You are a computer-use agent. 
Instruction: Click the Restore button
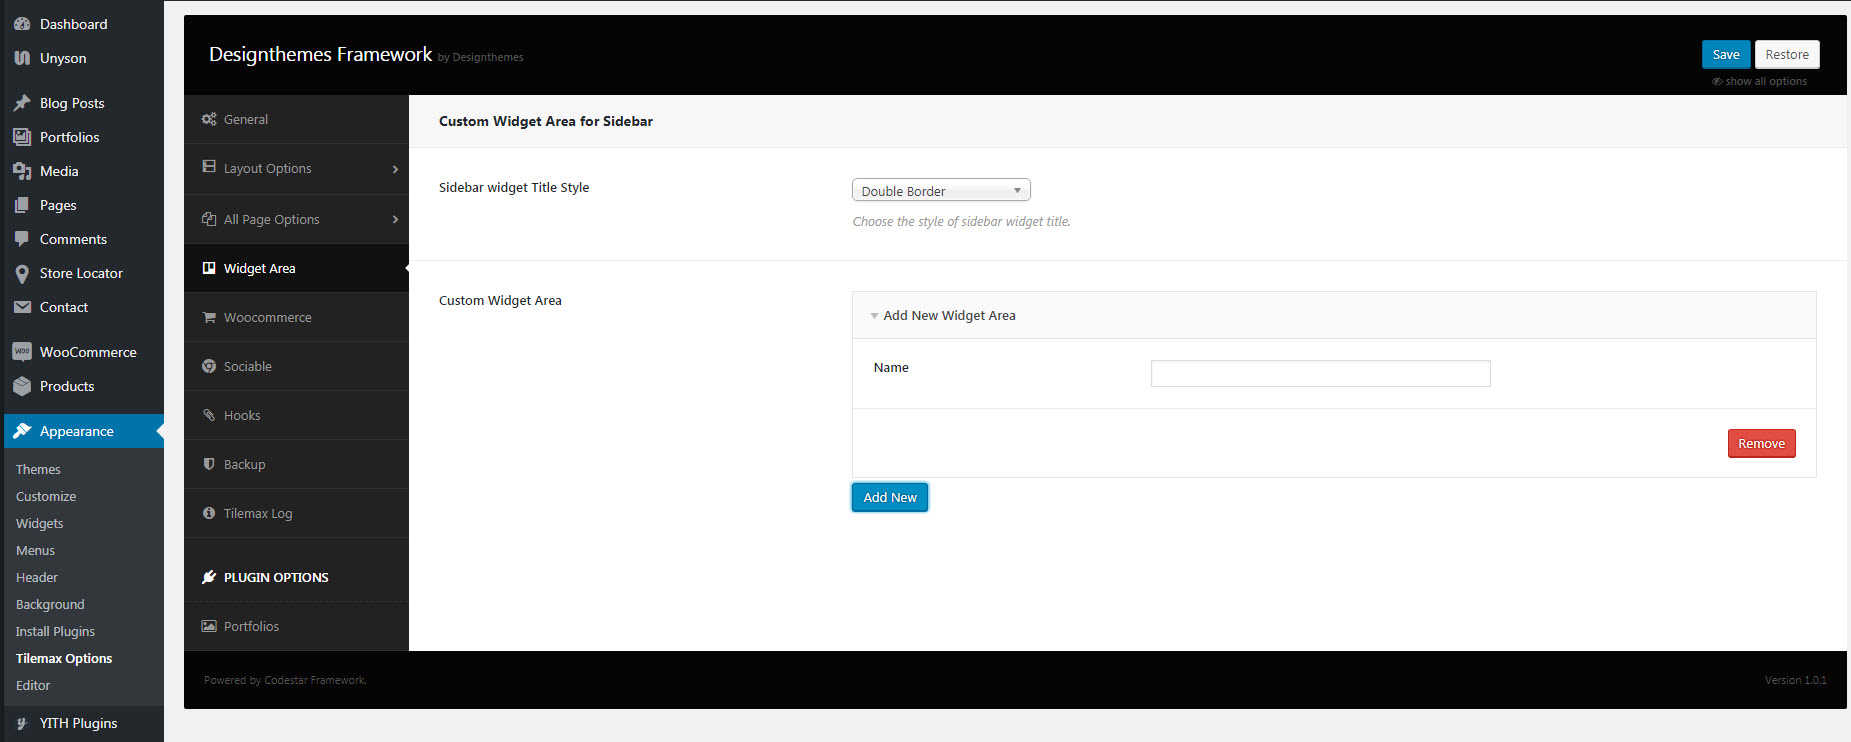pos(1787,54)
